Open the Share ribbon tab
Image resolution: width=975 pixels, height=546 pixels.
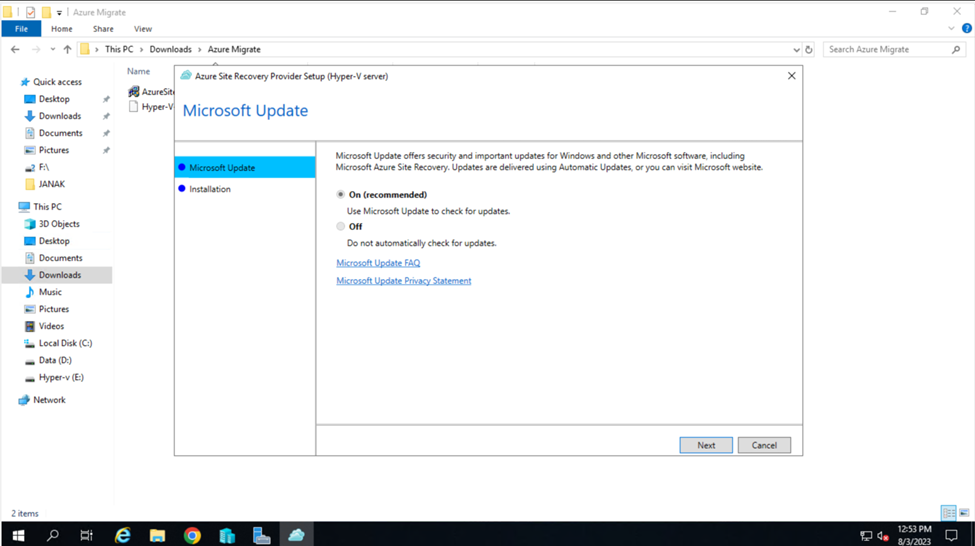tap(103, 29)
